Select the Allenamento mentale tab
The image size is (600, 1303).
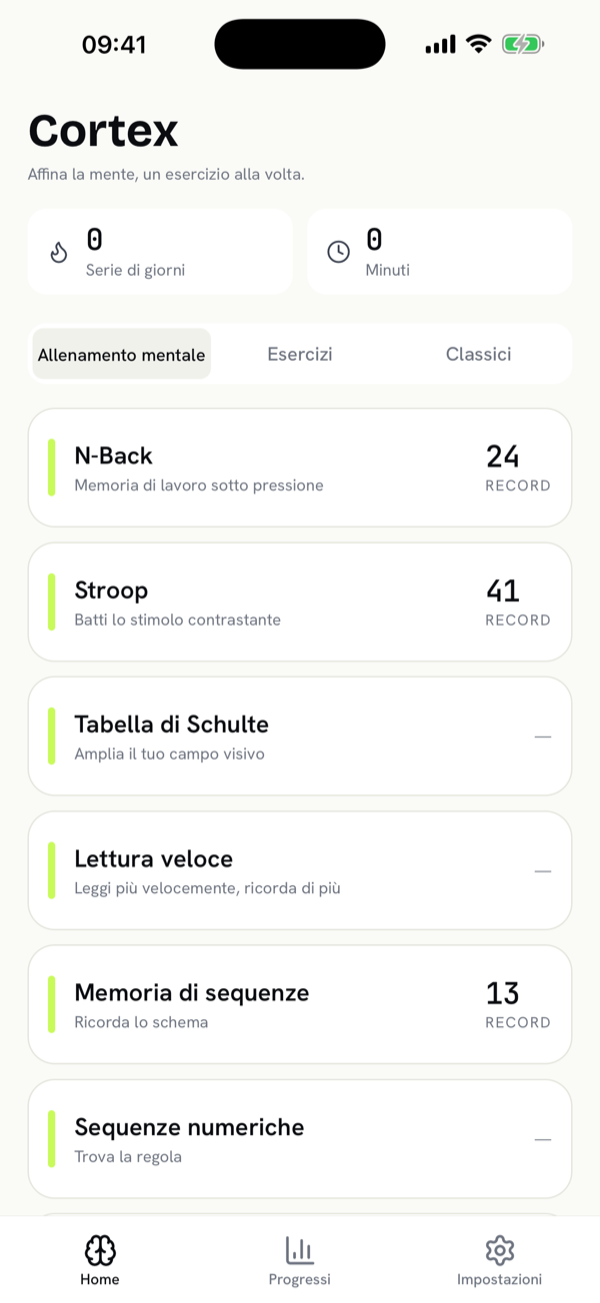121,354
